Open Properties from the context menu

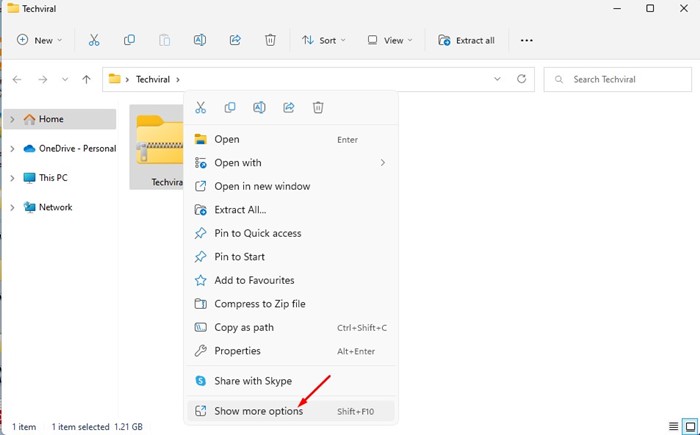[291, 351]
